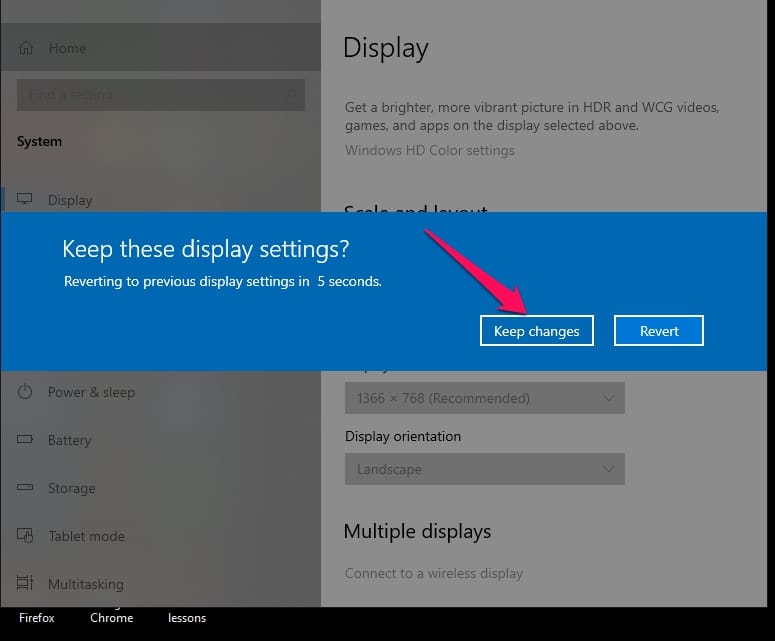
Task: Click the Storage drive icon
Action: [x=25, y=487]
